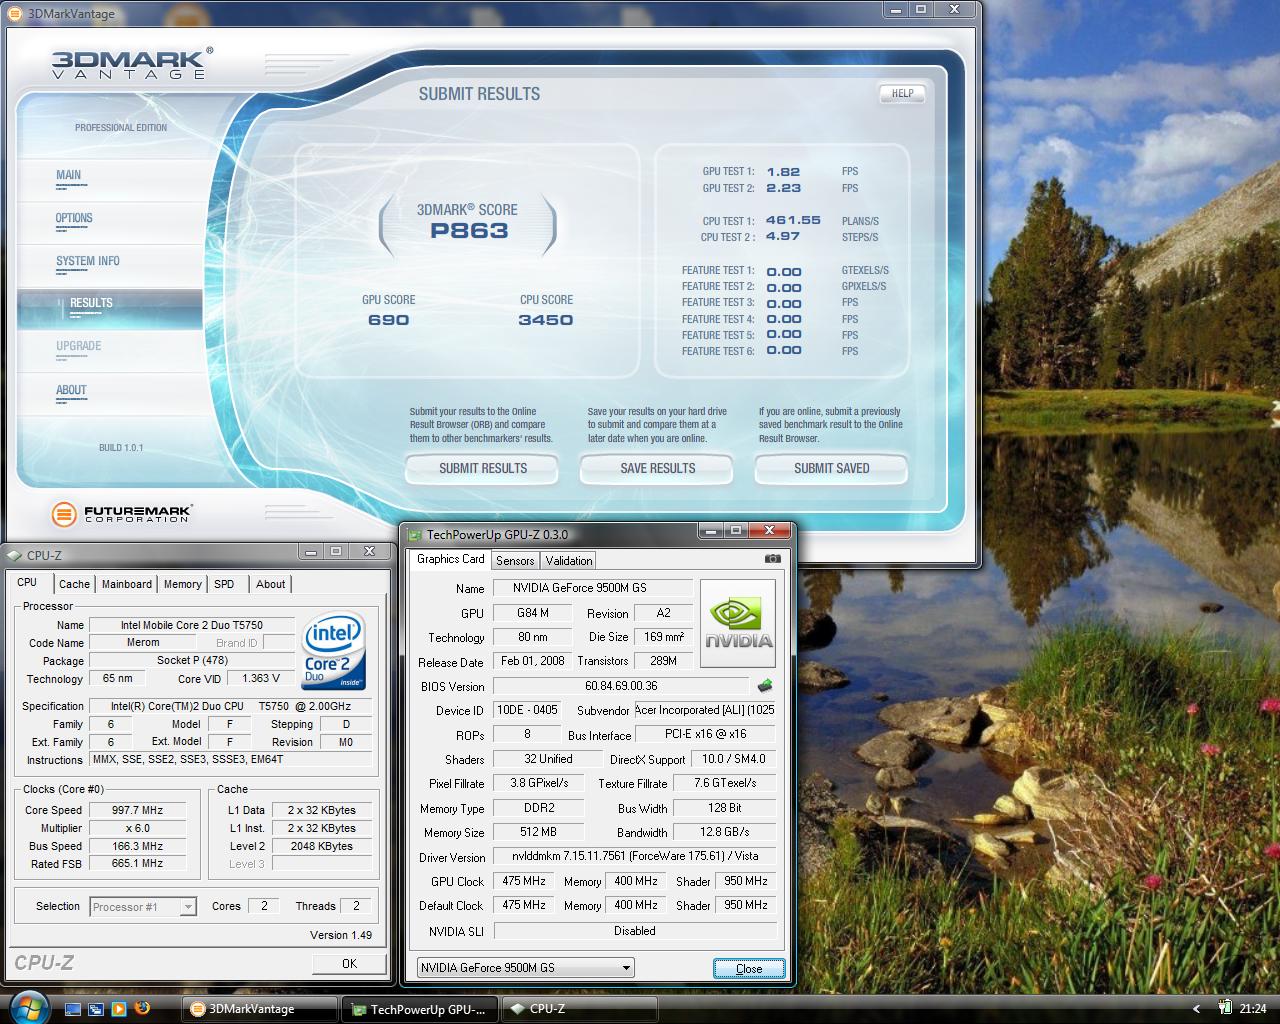Launch Windows Media Player from quick launch
The image size is (1280, 1024).
tap(119, 1008)
